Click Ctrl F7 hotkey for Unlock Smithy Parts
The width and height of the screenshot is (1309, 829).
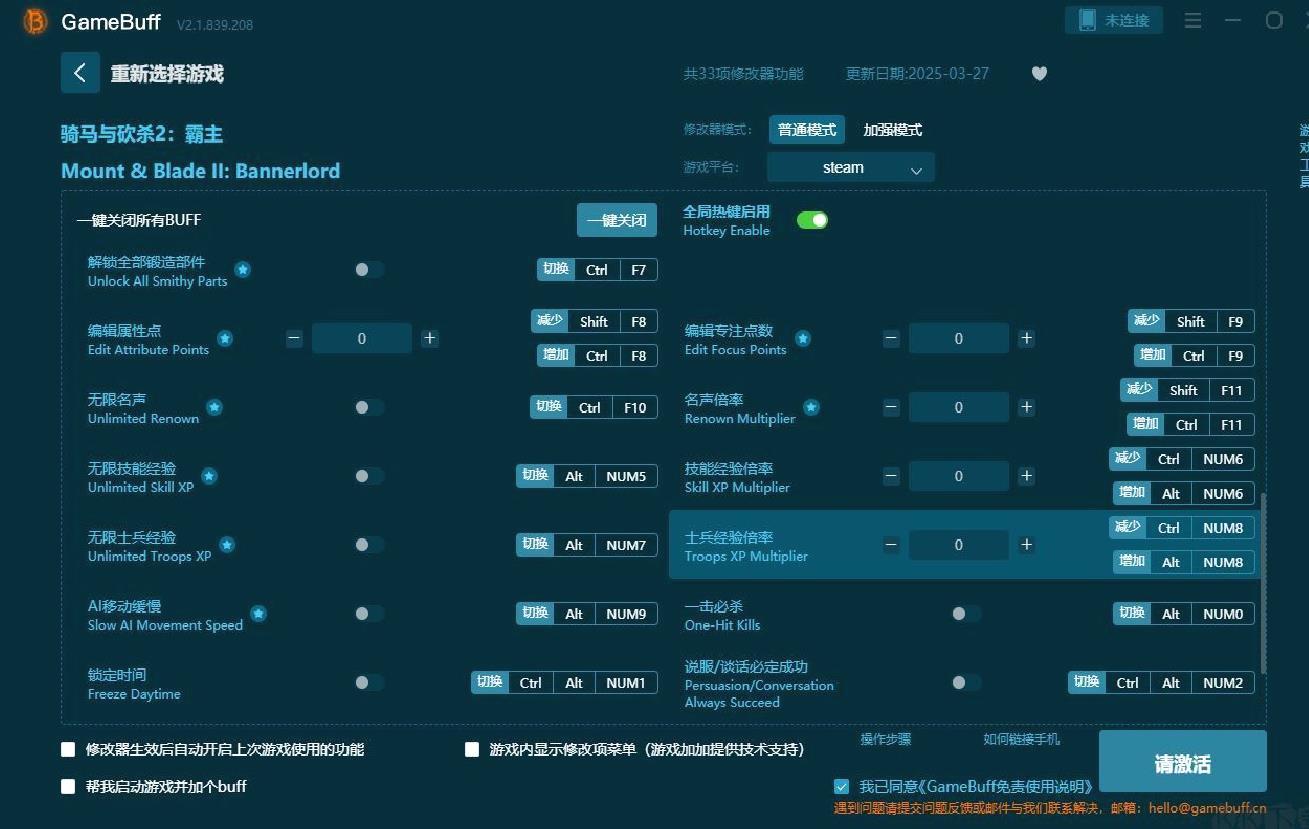597,270
